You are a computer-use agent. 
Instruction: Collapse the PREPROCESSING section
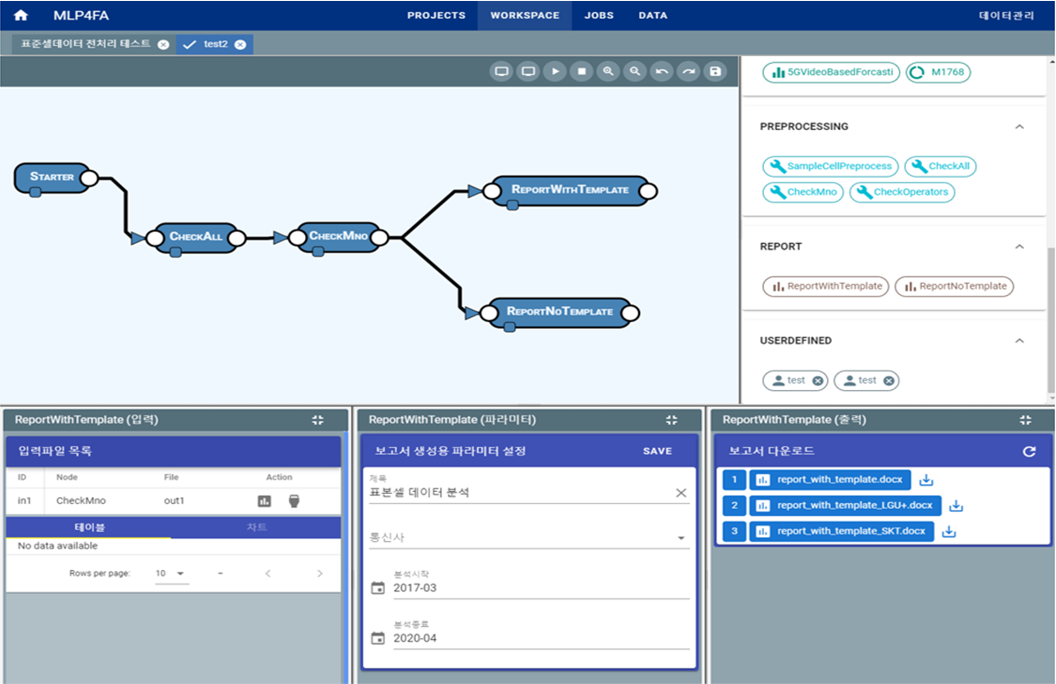click(x=1019, y=127)
